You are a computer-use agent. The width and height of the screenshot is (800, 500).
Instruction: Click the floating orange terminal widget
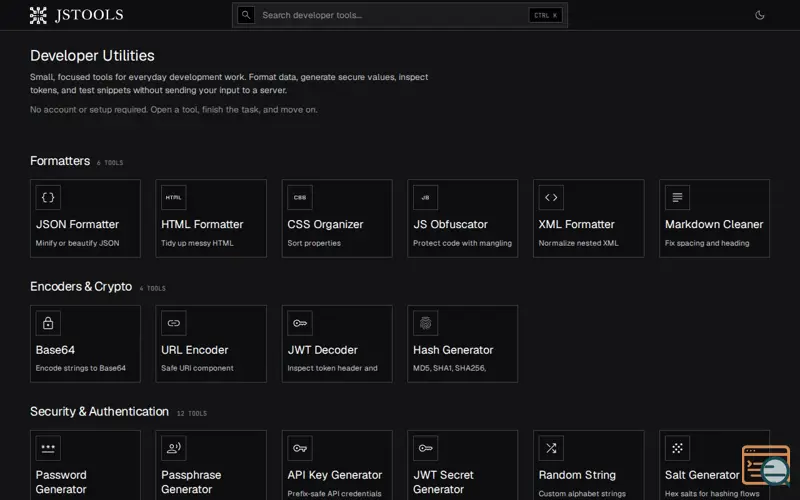point(766,465)
